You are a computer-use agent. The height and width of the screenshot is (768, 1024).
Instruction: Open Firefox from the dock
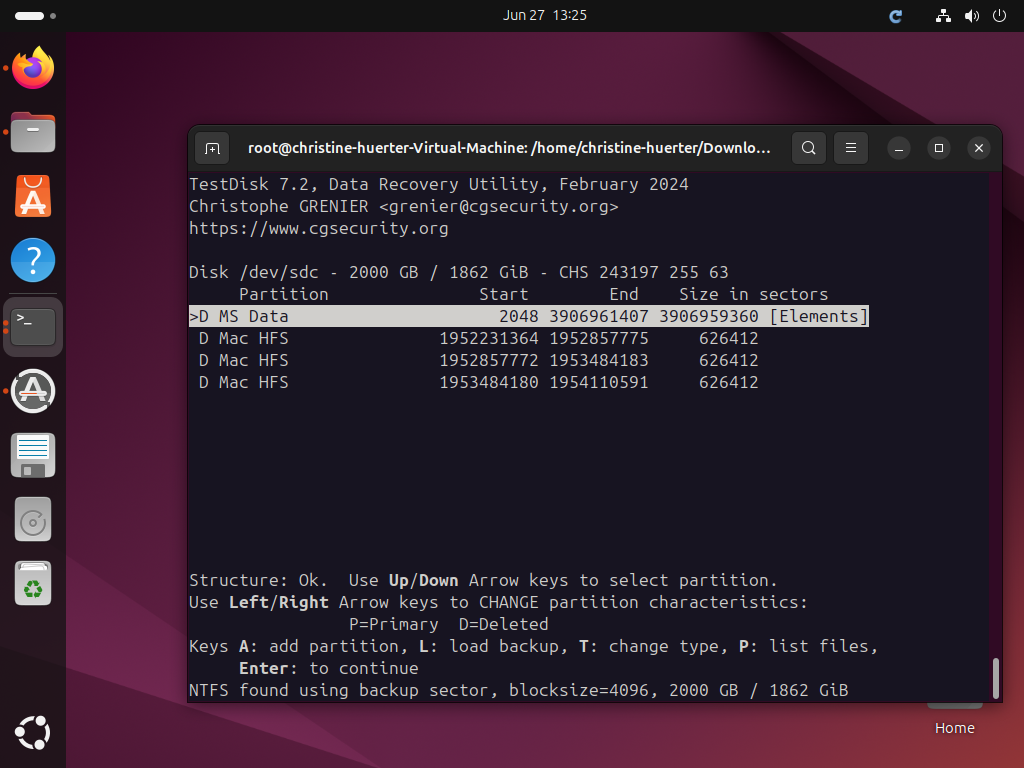[33, 68]
